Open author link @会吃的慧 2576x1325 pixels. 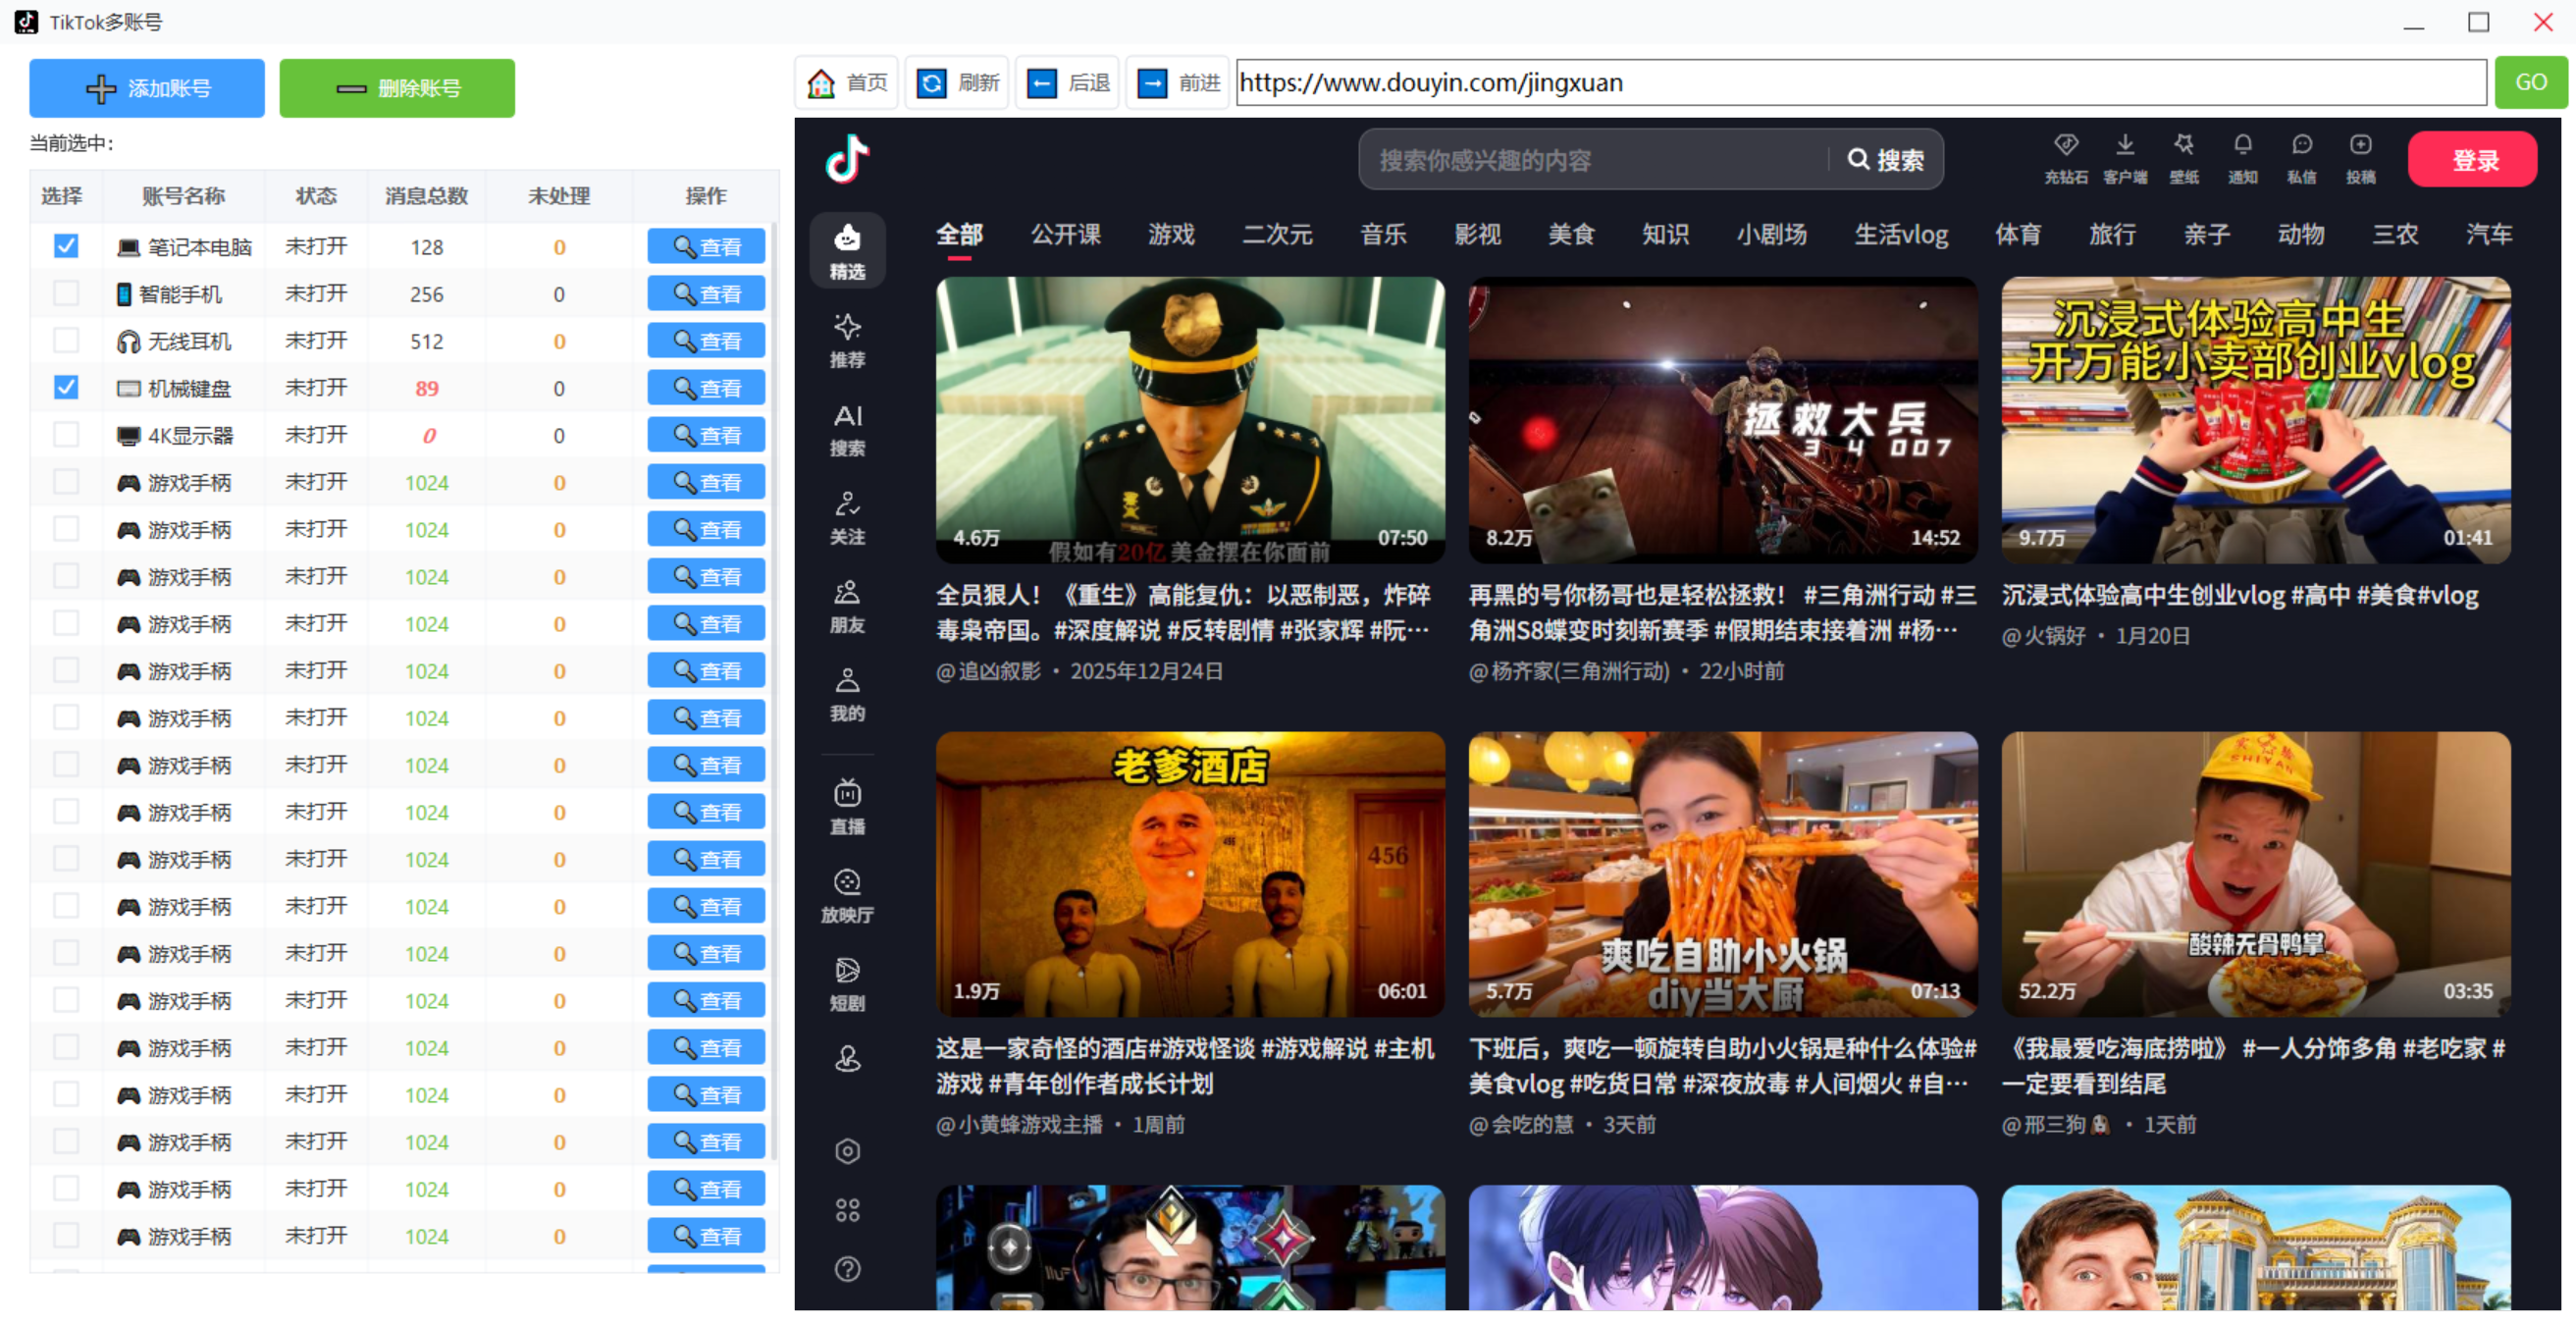[x=1521, y=1125]
